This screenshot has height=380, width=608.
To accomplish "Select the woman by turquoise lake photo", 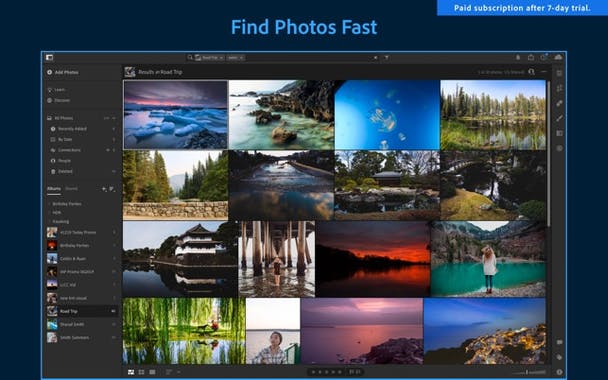I will click(488, 259).
